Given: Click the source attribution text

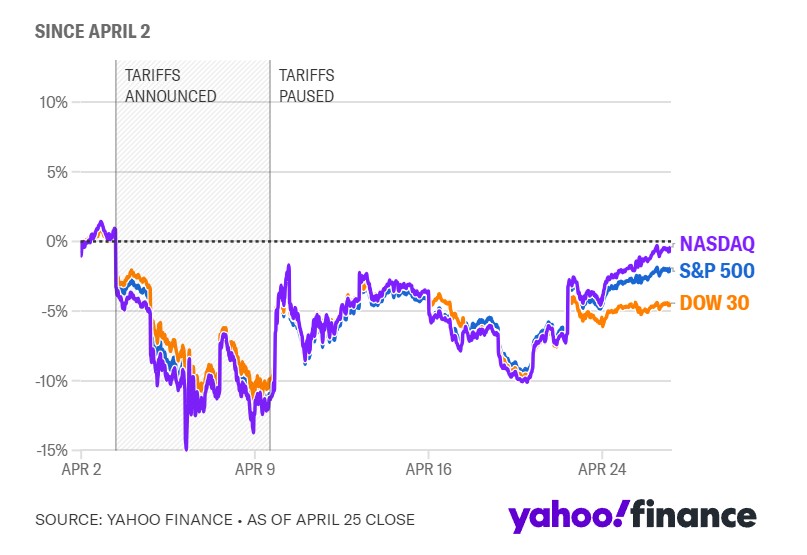Looking at the screenshot, I should 225,519.
